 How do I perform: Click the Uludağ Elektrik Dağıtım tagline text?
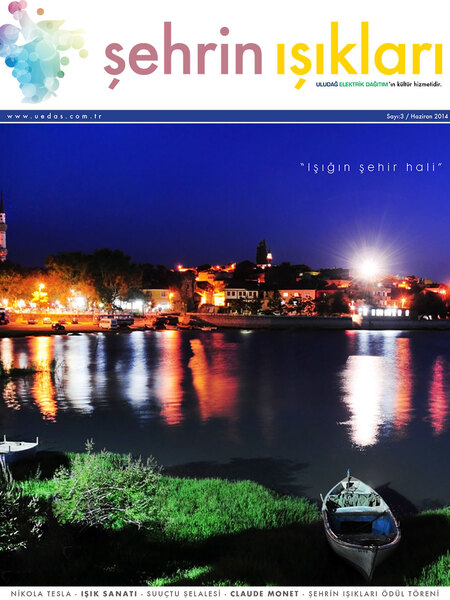(x=378, y=84)
